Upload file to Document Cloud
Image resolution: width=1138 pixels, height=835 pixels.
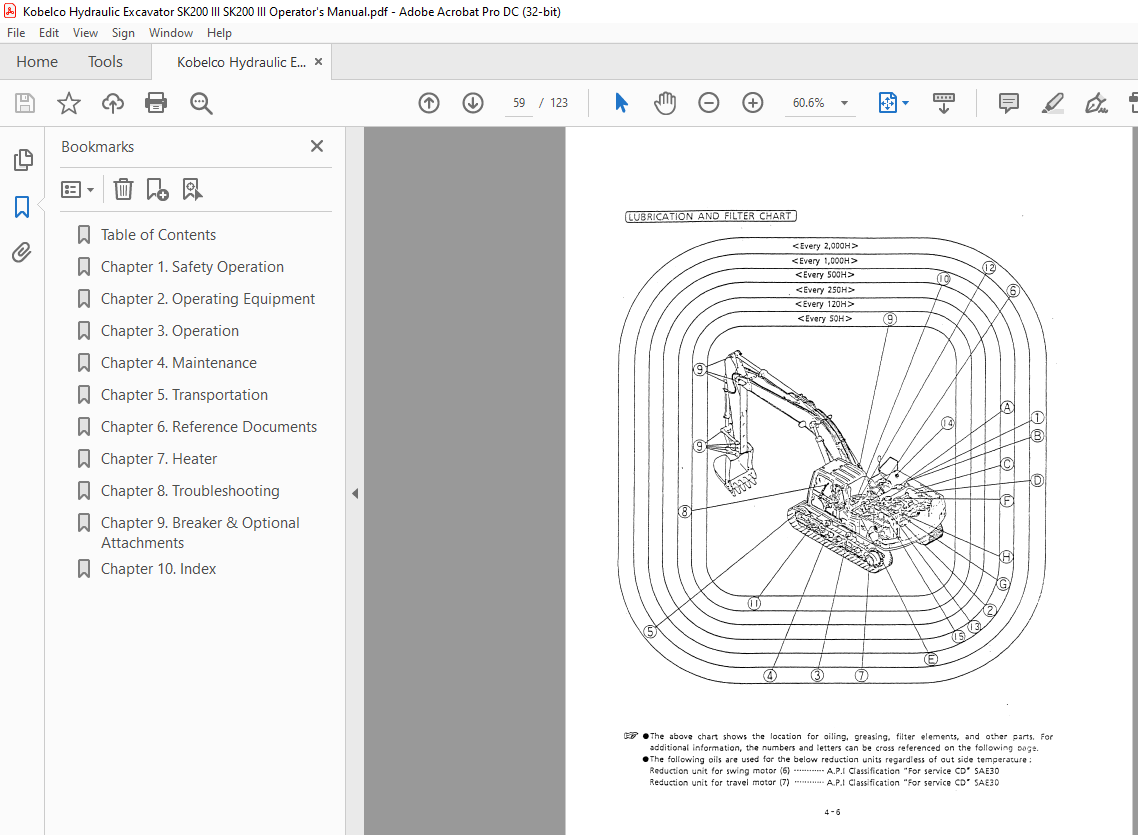coord(112,103)
